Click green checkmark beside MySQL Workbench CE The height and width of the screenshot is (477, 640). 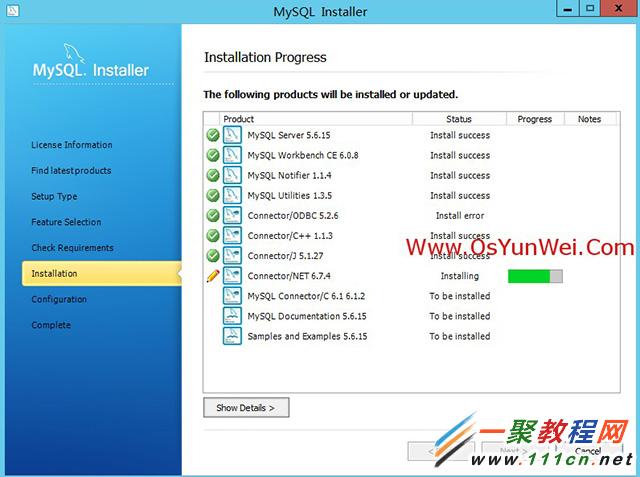click(x=213, y=155)
